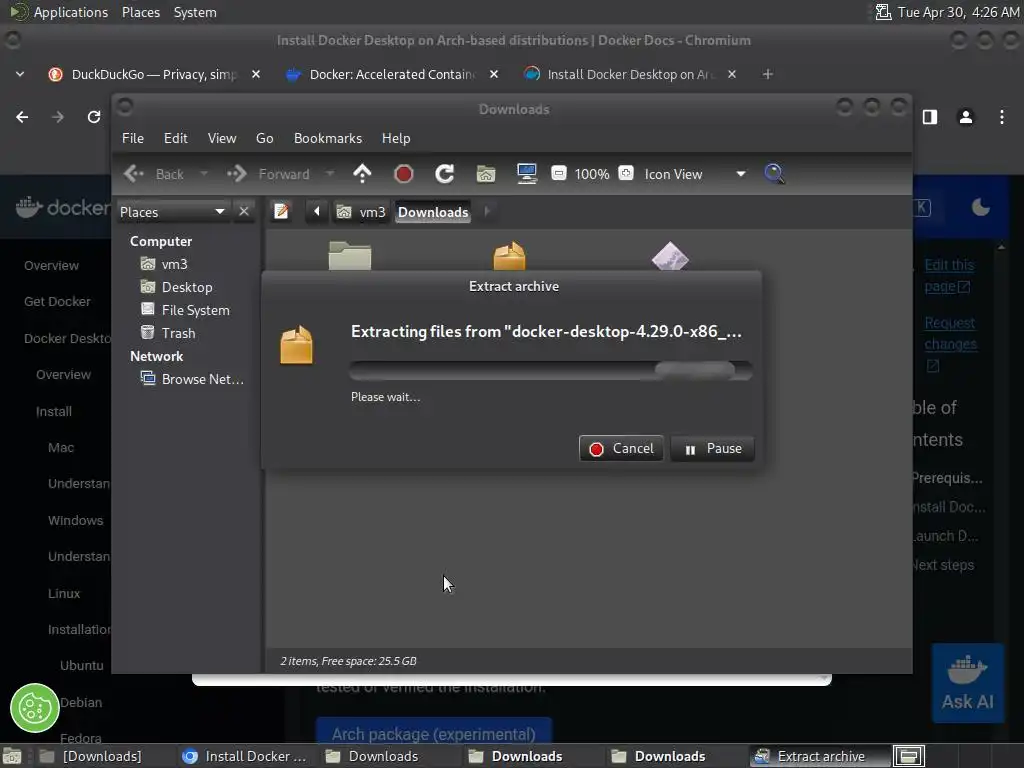
Task: Reload the Chromium page
Action: point(94,117)
